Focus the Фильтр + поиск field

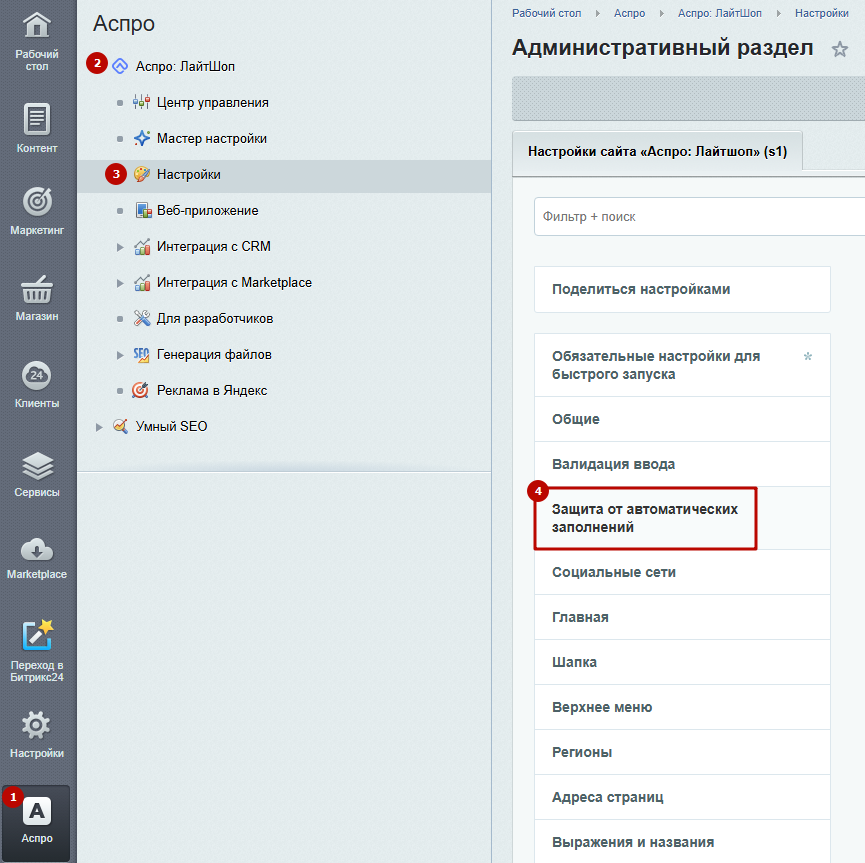click(700, 216)
